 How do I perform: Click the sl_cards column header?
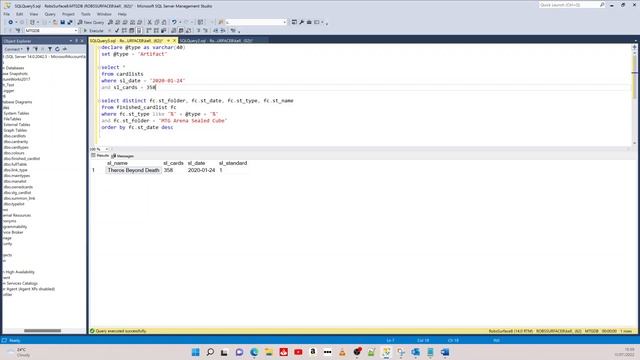pos(173,163)
